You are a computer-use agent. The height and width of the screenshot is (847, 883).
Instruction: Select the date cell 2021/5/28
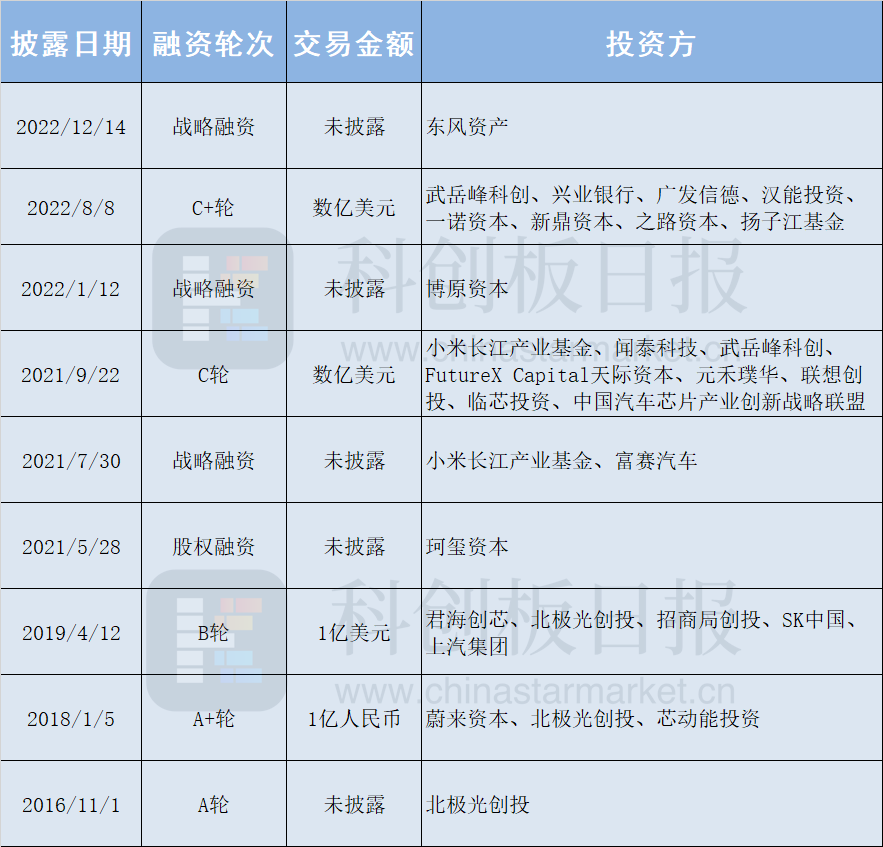(71, 546)
